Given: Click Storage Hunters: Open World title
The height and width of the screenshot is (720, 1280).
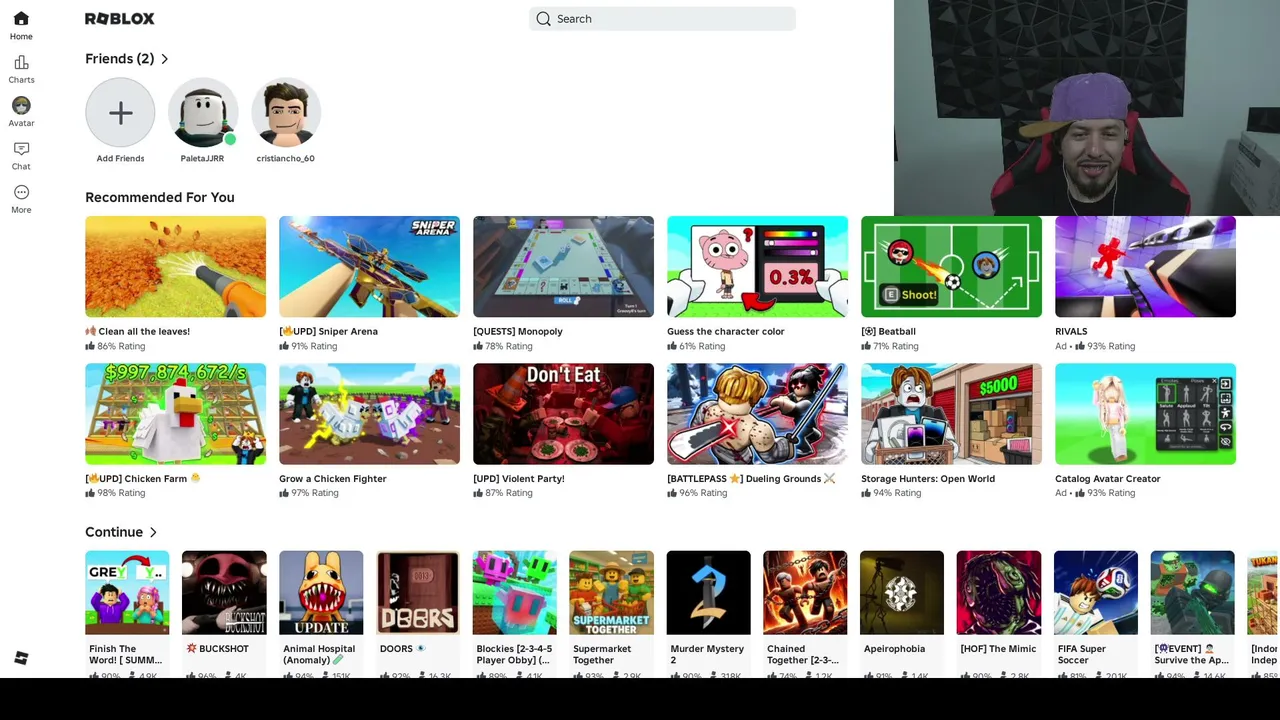Looking at the screenshot, I should pyautogui.click(x=928, y=478).
